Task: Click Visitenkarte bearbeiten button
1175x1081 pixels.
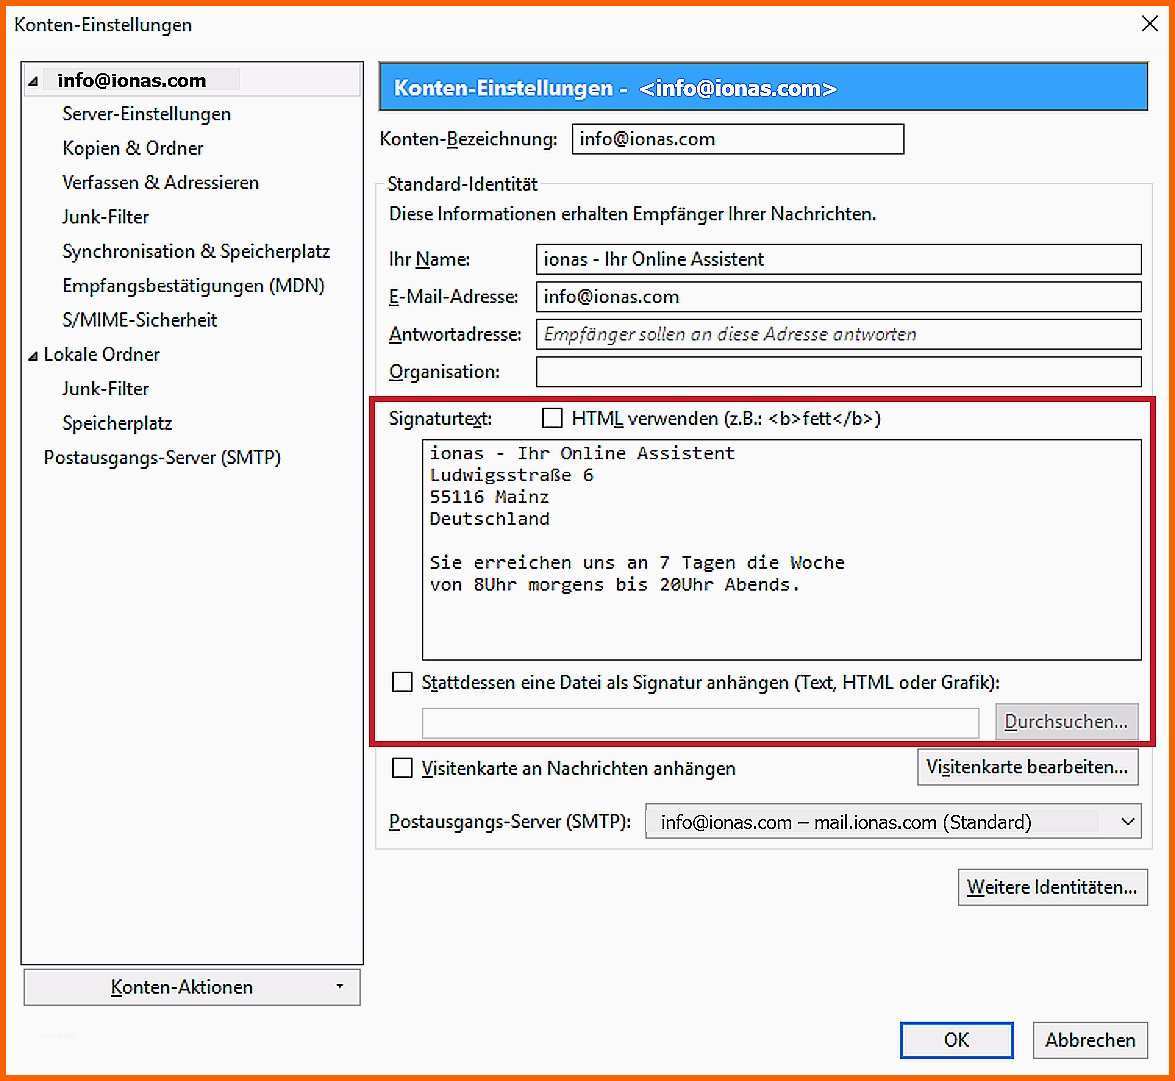Action: tap(1027, 767)
